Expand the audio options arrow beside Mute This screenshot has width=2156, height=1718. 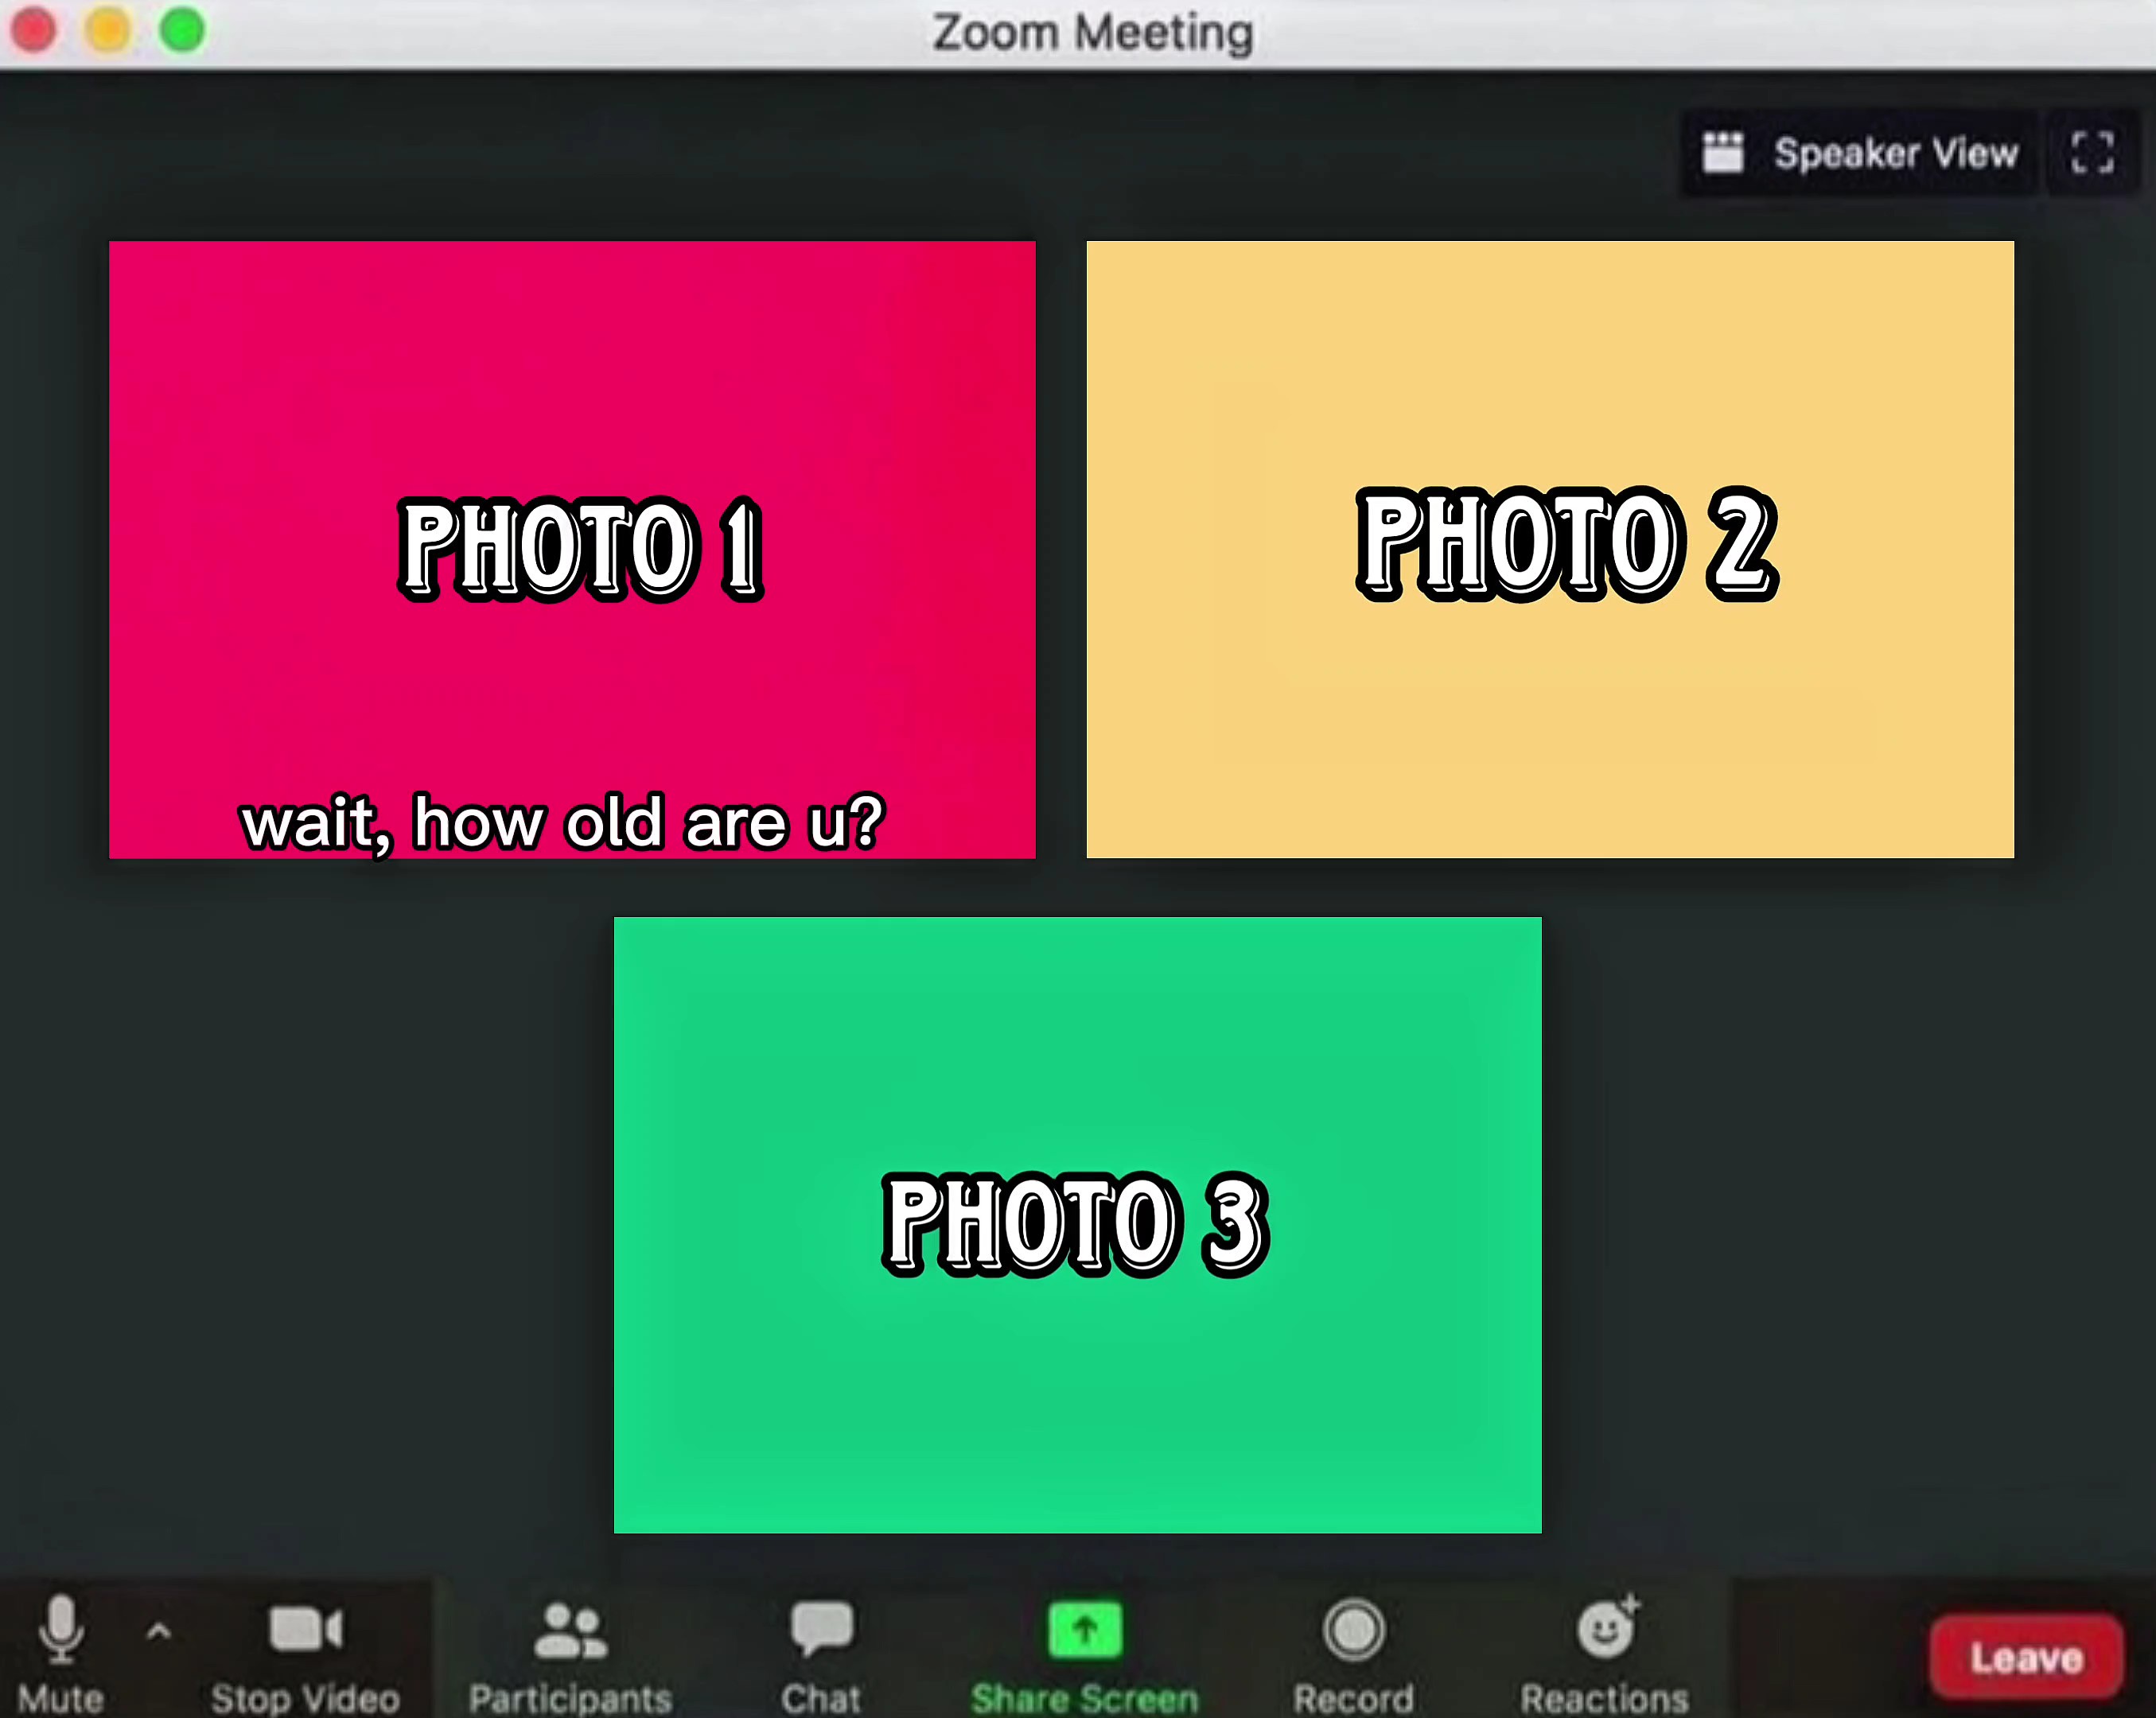pyautogui.click(x=158, y=1632)
